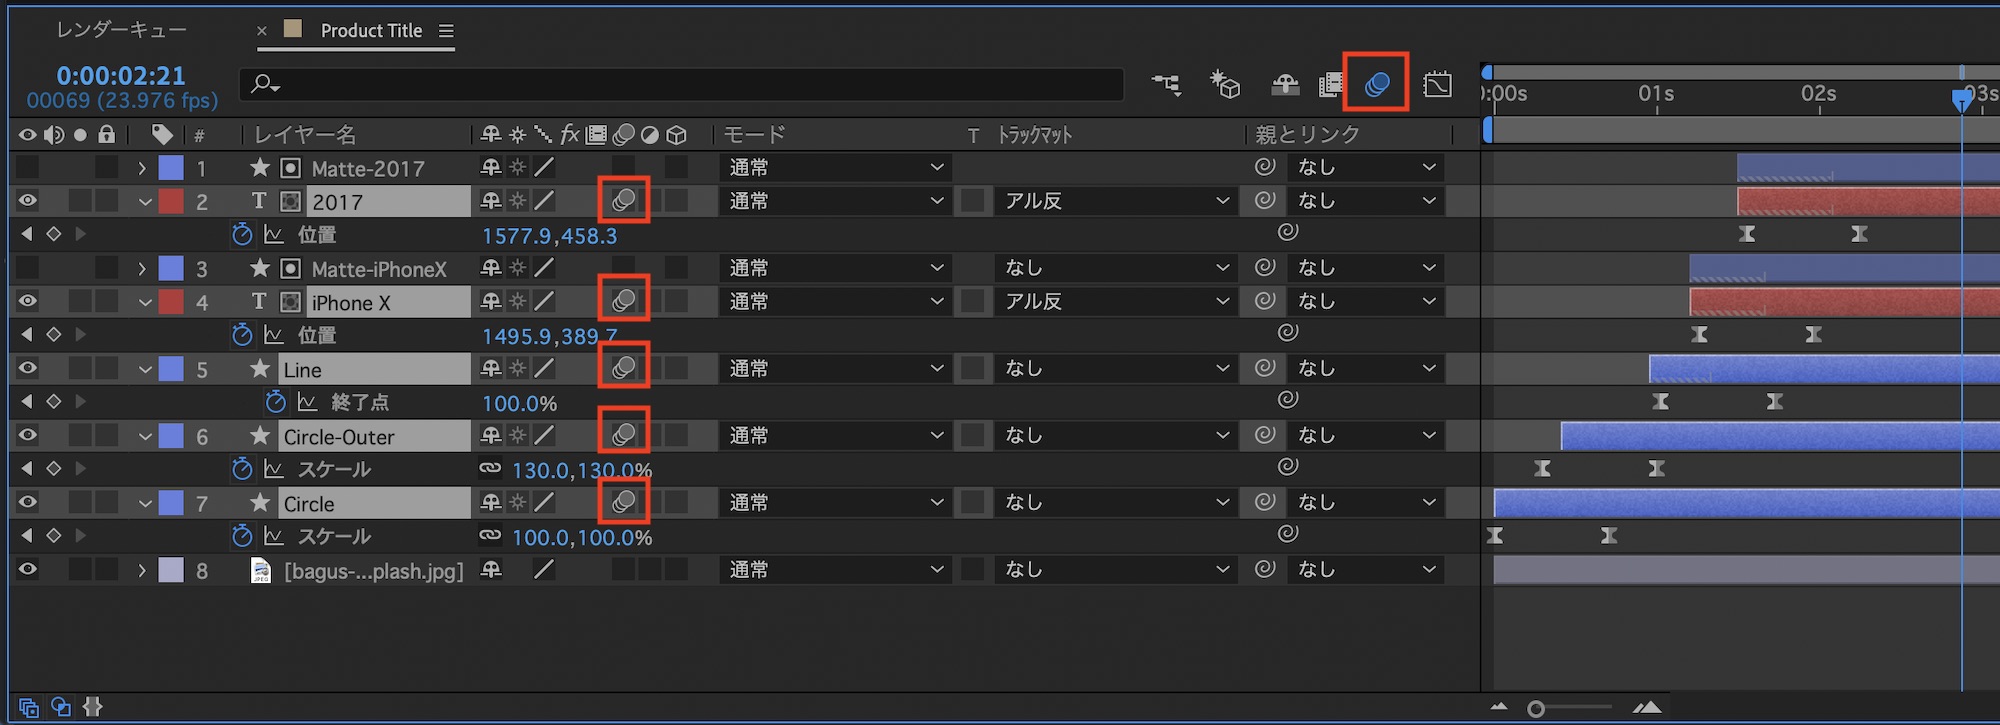Toggle stopwatch for 2017 位置 property
The image size is (2000, 725).
coord(241,235)
